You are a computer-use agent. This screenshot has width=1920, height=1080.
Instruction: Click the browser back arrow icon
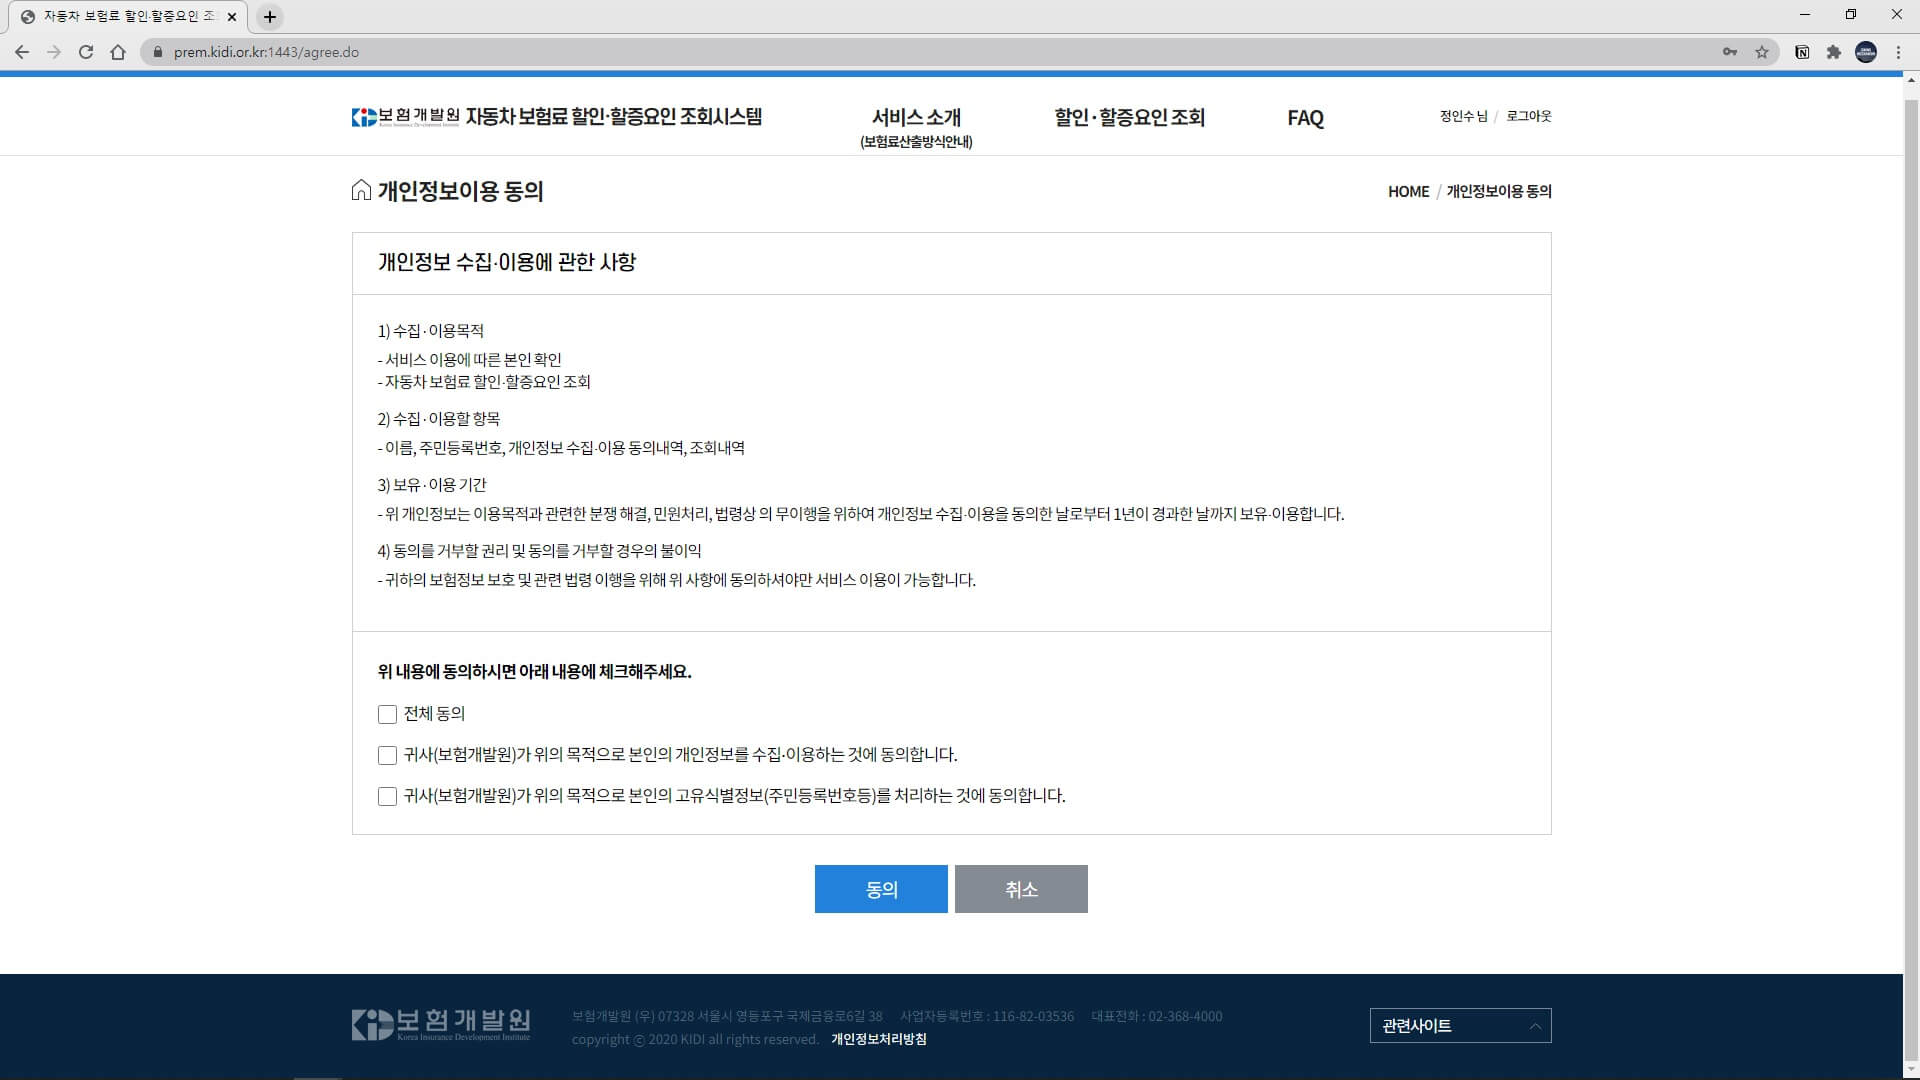click(22, 52)
